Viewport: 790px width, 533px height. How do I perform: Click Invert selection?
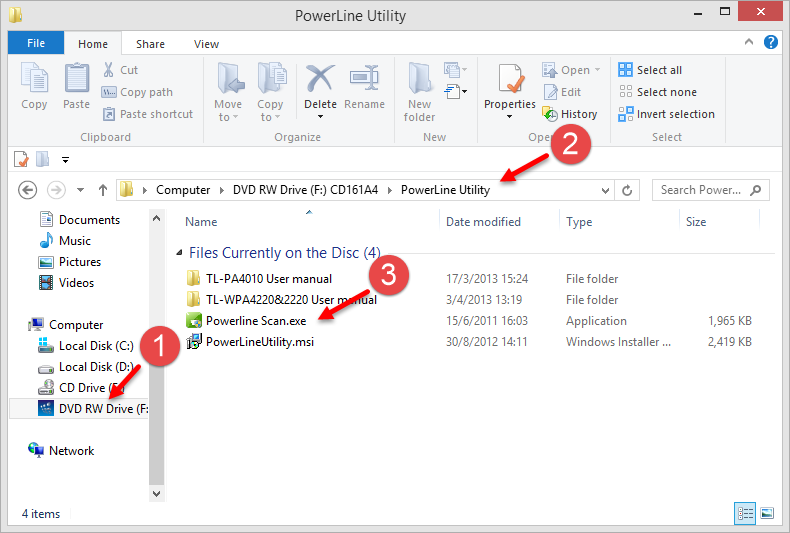[x=667, y=114]
